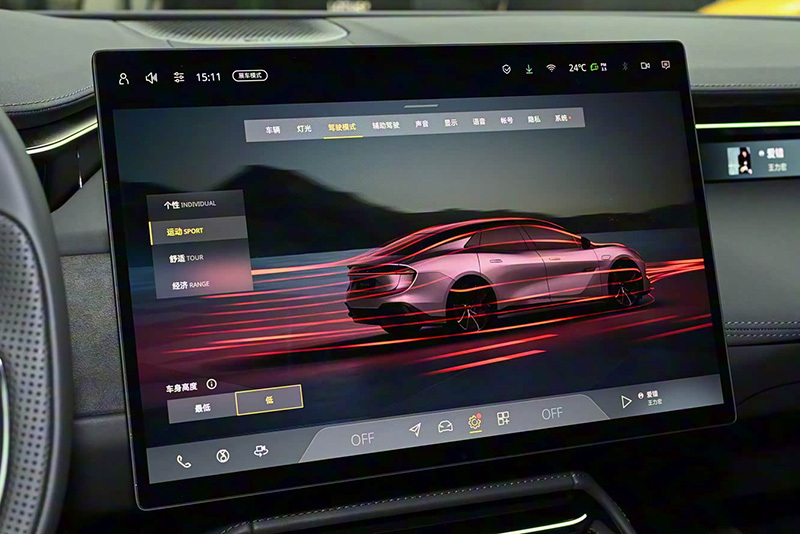800x534 pixels.
Task: Open the vehicle car icon in dock
Action: [x=445, y=426]
